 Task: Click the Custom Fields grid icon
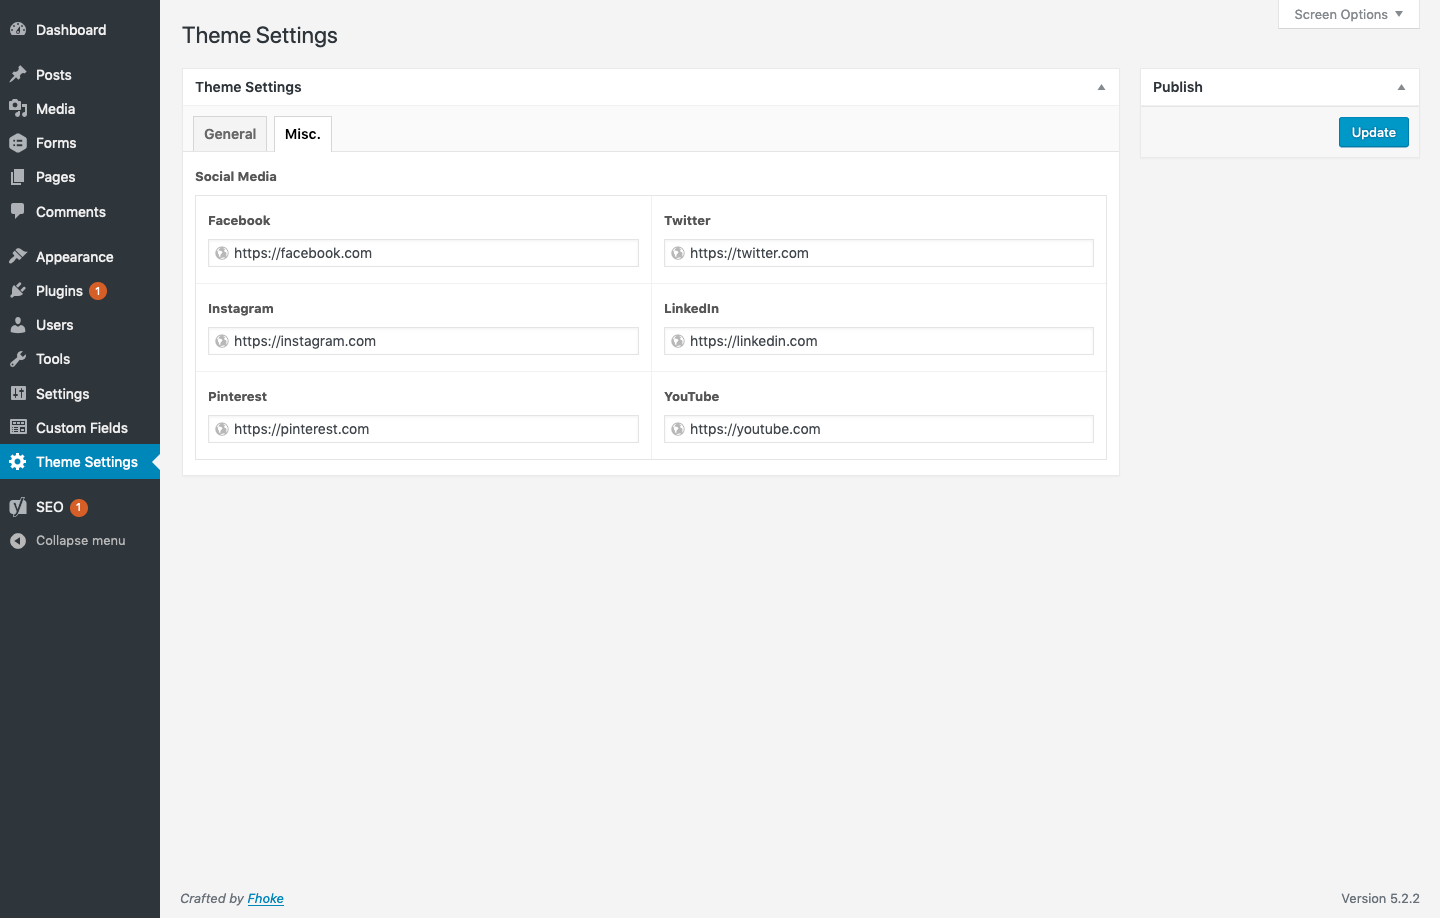point(18,427)
